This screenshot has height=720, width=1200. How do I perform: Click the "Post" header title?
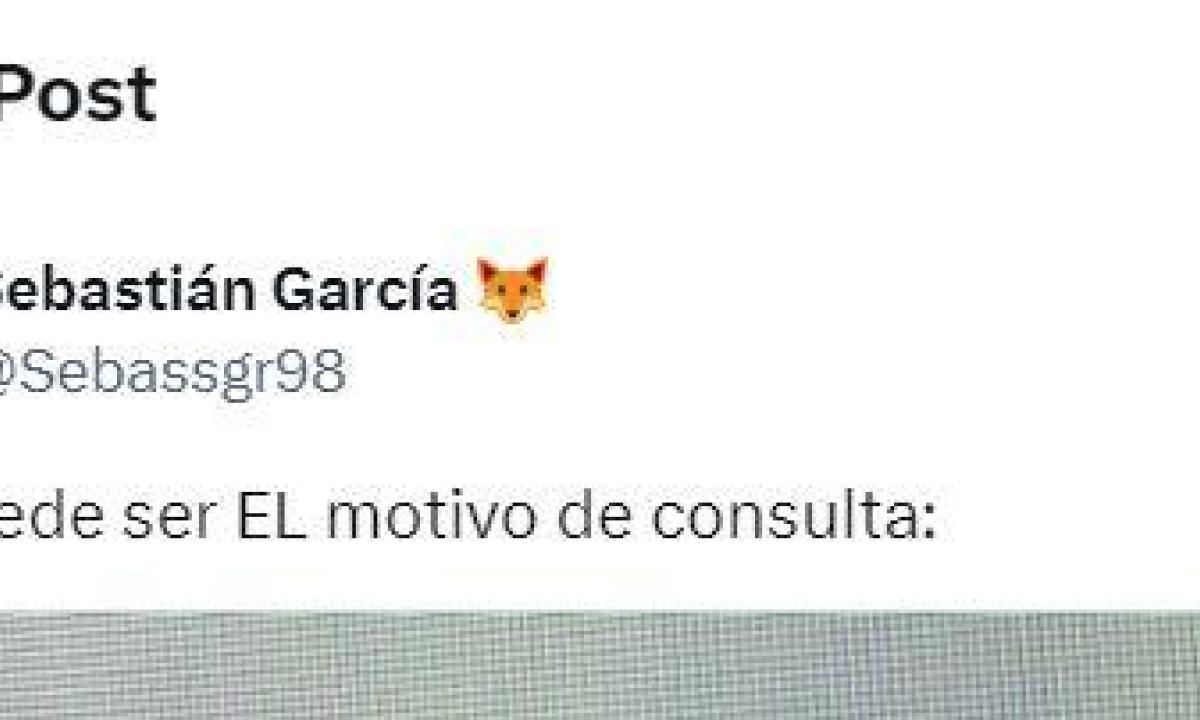pyautogui.click(x=78, y=95)
